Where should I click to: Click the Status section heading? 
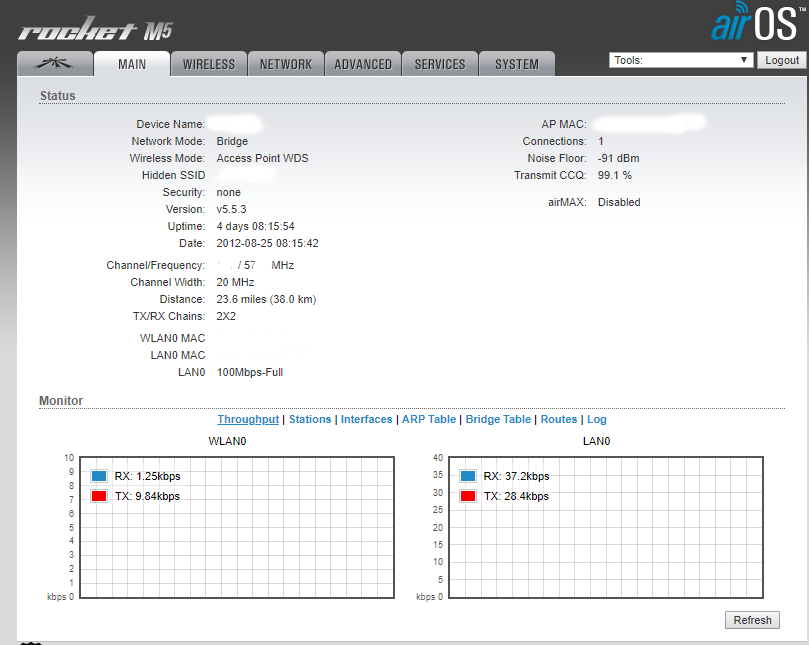pos(58,95)
